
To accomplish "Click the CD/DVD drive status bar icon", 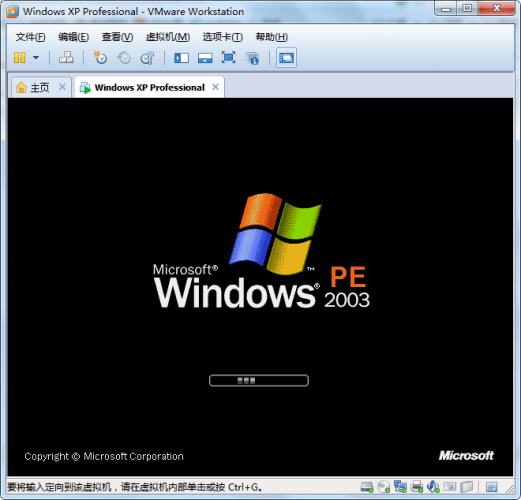I will click(x=383, y=487).
